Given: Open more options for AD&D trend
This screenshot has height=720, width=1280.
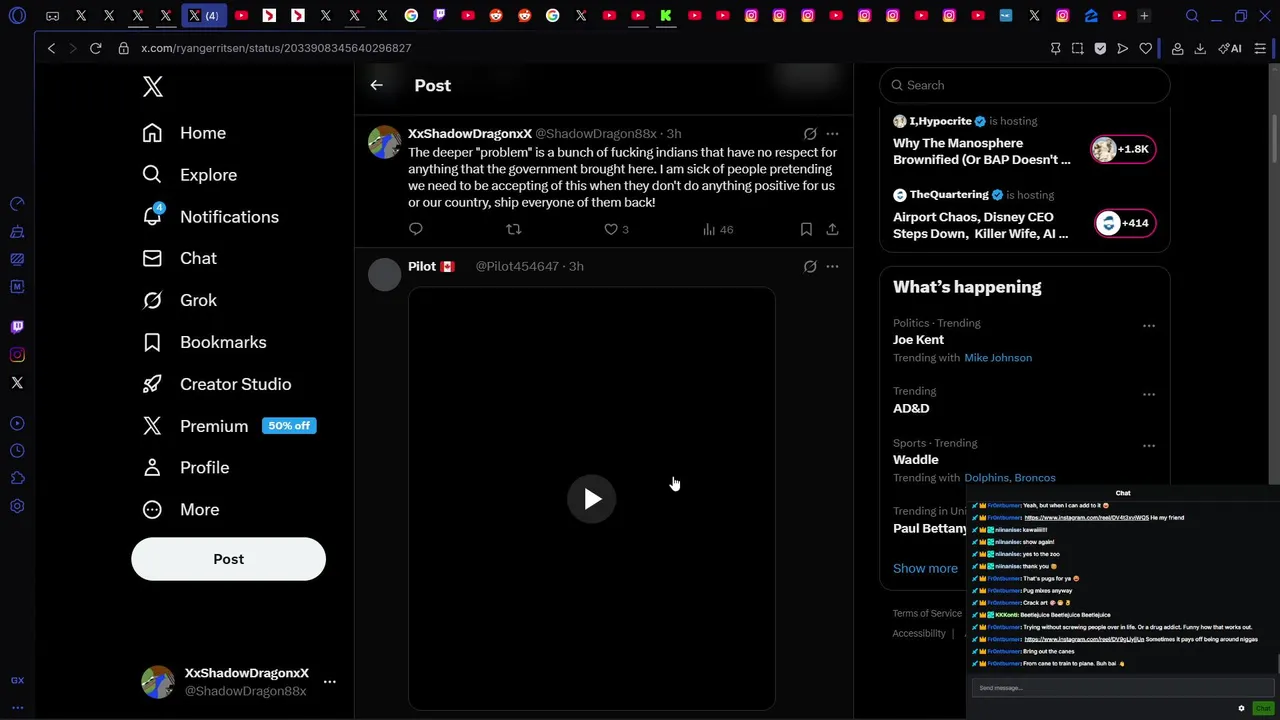Looking at the screenshot, I should point(1149,394).
